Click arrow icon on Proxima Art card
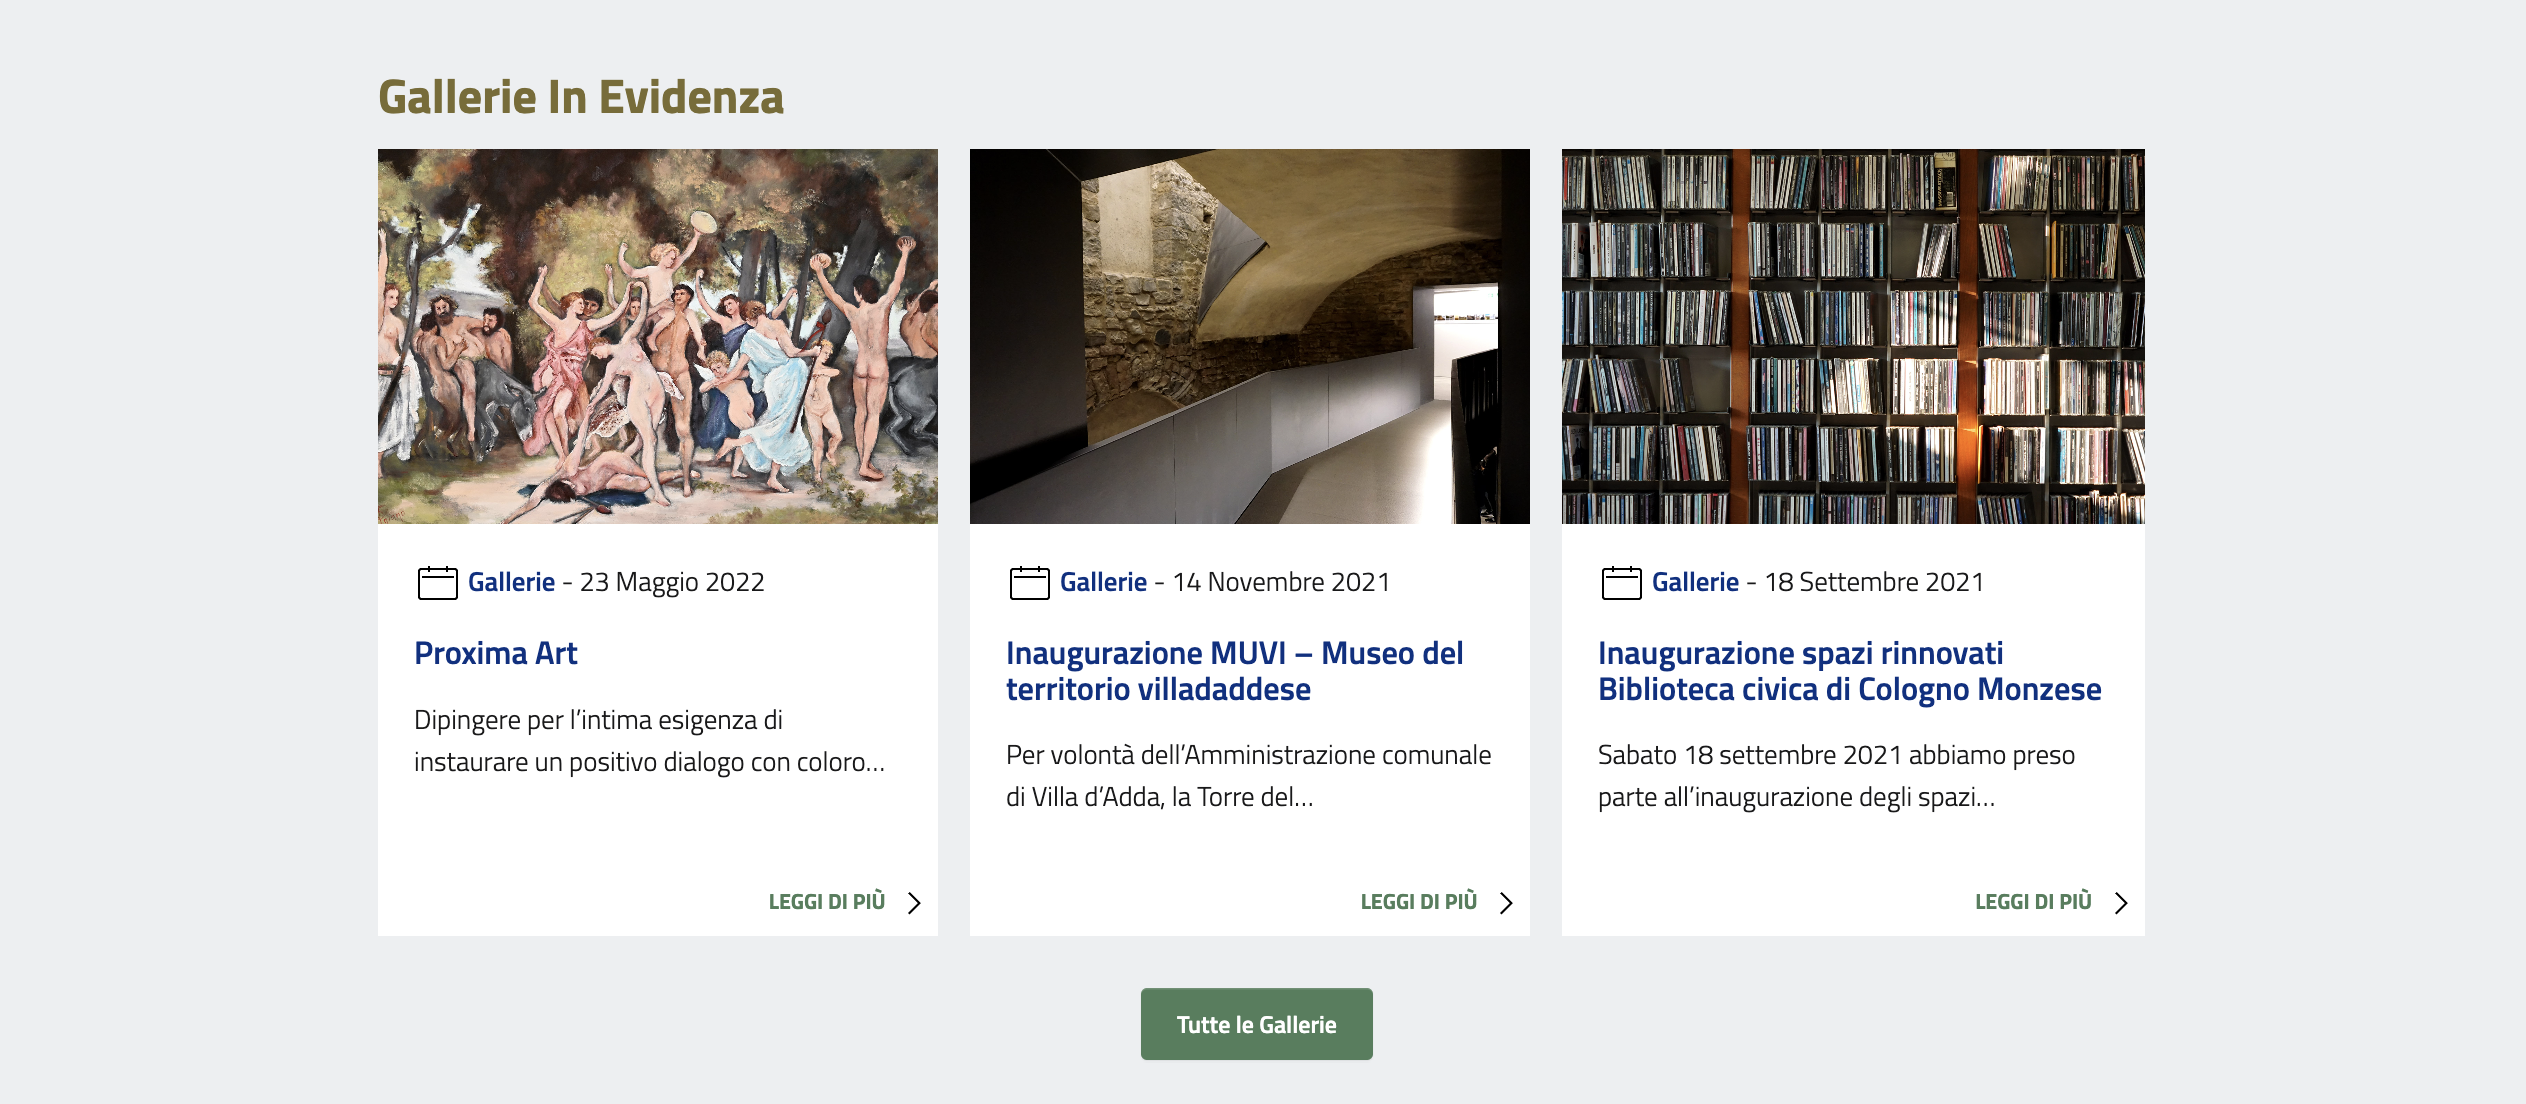The width and height of the screenshot is (2526, 1104). tap(914, 903)
